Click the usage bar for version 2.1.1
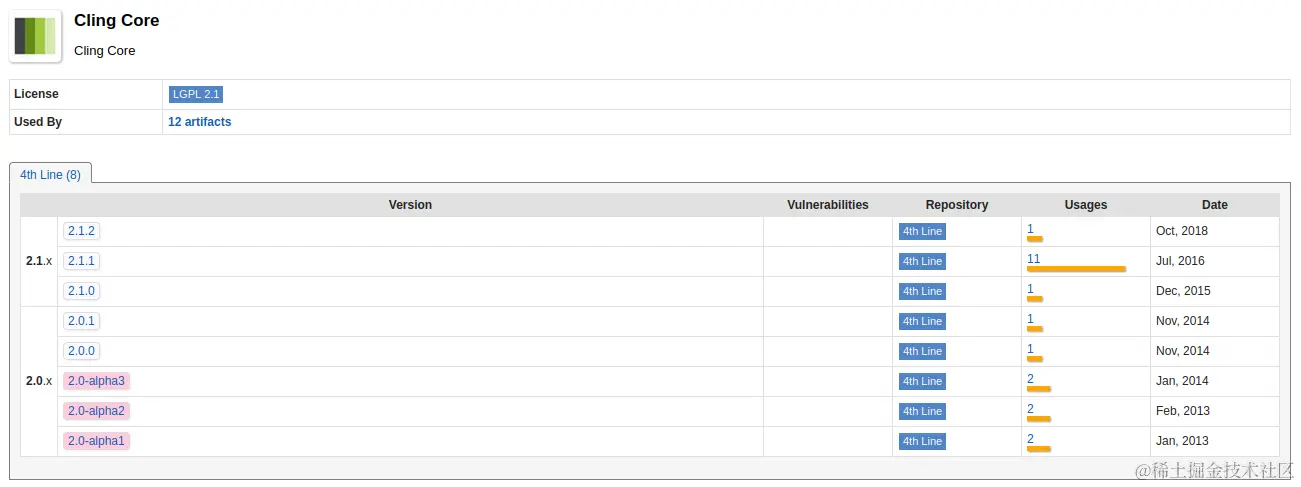 1076,269
